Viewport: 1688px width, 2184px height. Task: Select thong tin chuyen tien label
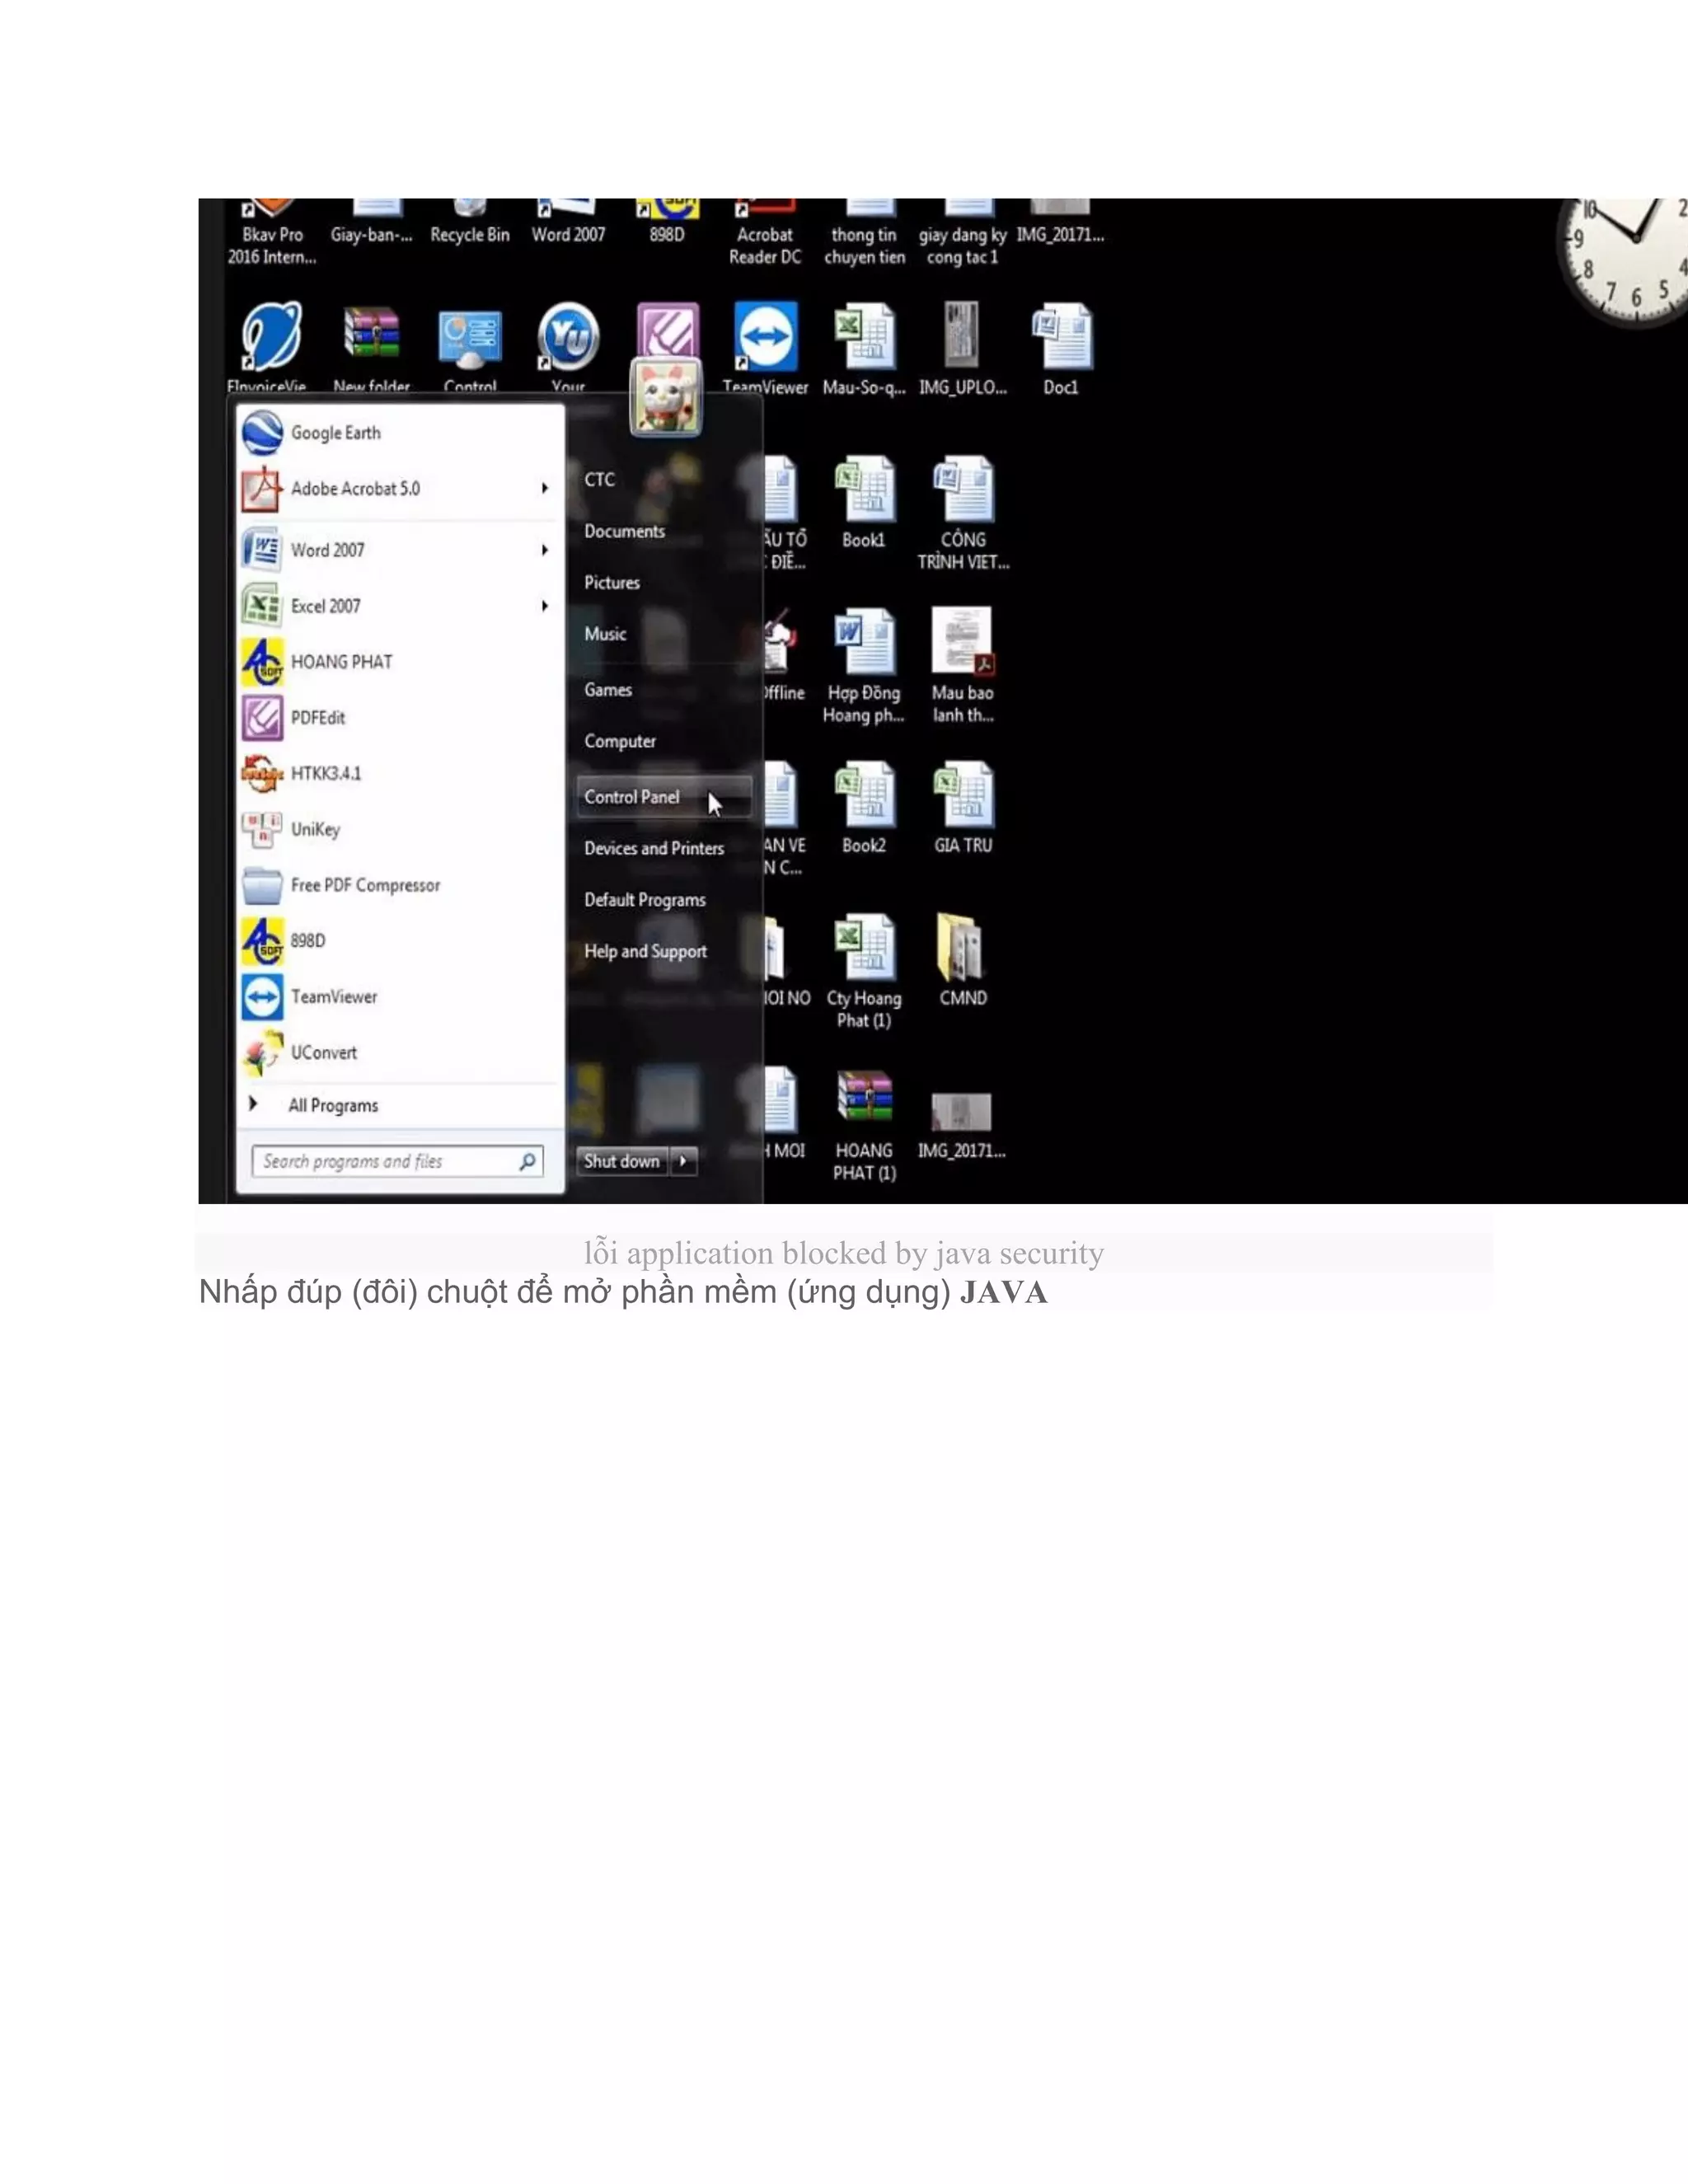point(864,246)
